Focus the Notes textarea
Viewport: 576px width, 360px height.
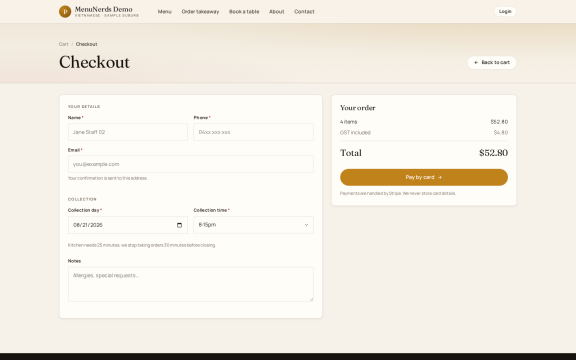(x=191, y=284)
